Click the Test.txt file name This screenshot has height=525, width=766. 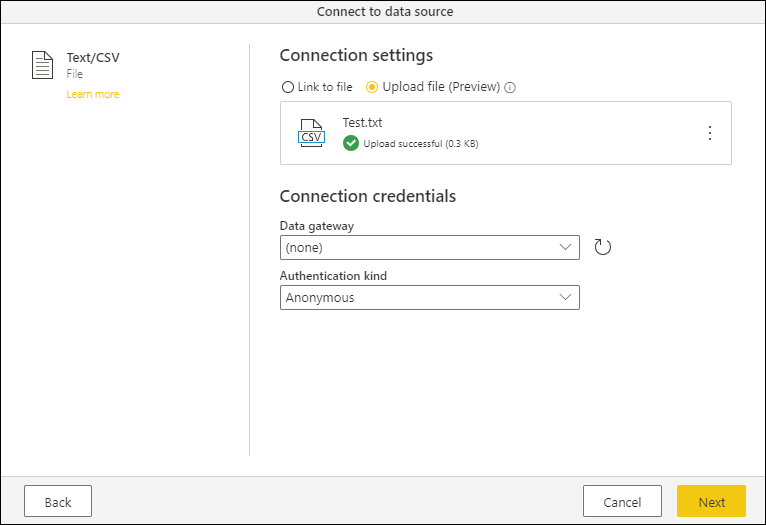pos(362,123)
